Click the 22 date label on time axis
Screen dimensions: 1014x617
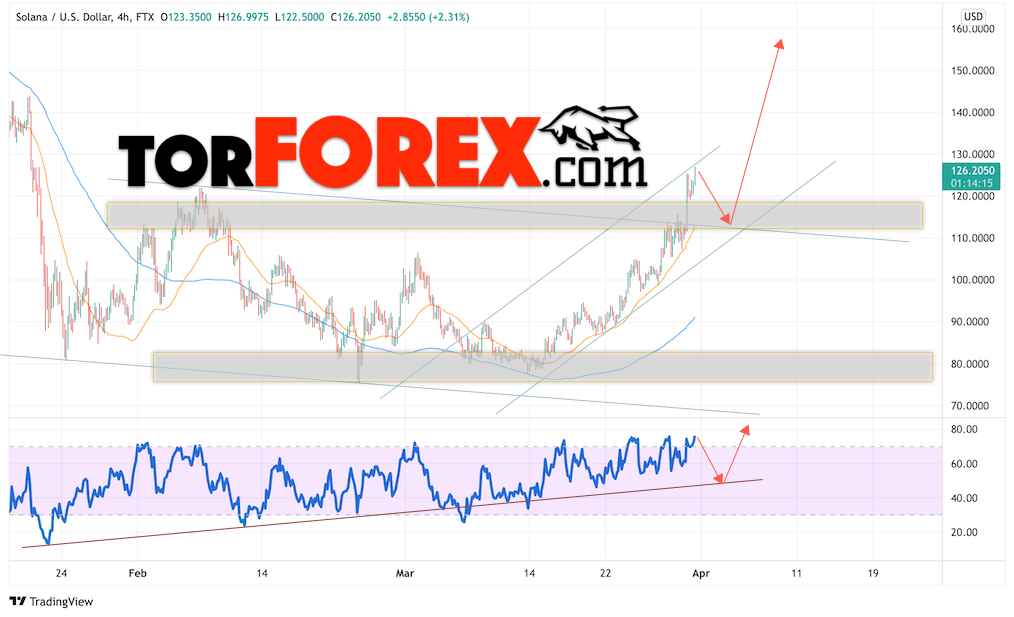605,573
